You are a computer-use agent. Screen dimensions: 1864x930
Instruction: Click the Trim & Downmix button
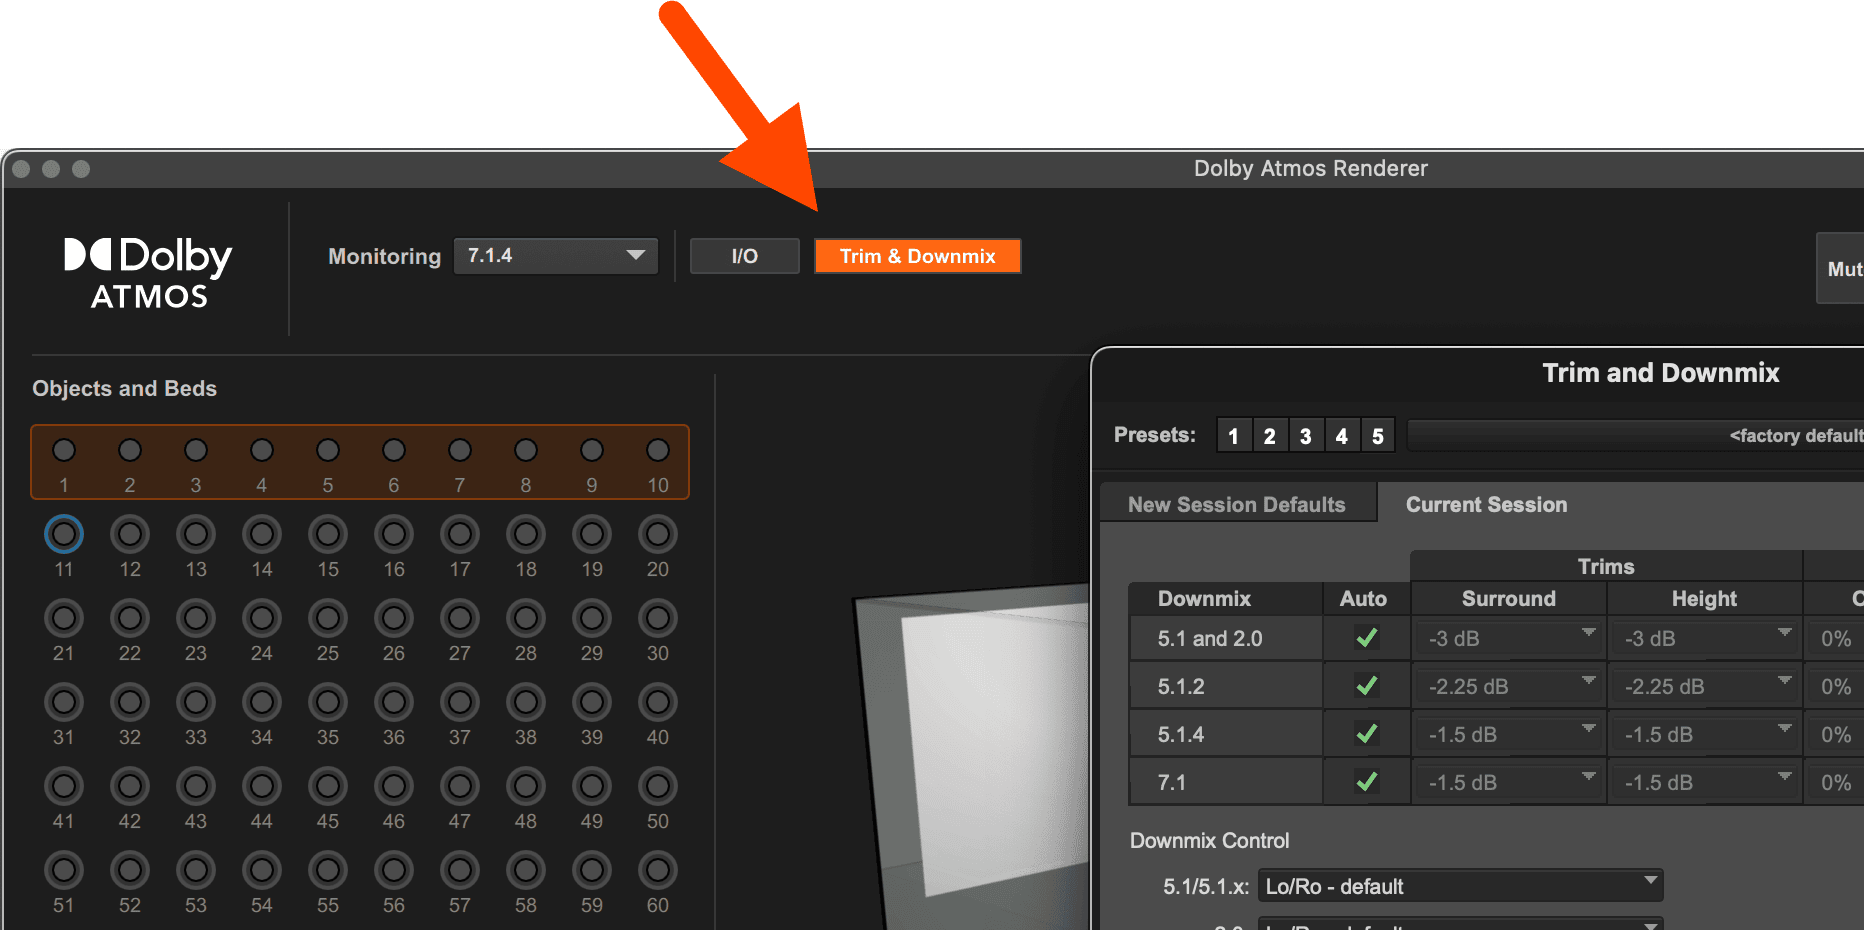(x=917, y=256)
